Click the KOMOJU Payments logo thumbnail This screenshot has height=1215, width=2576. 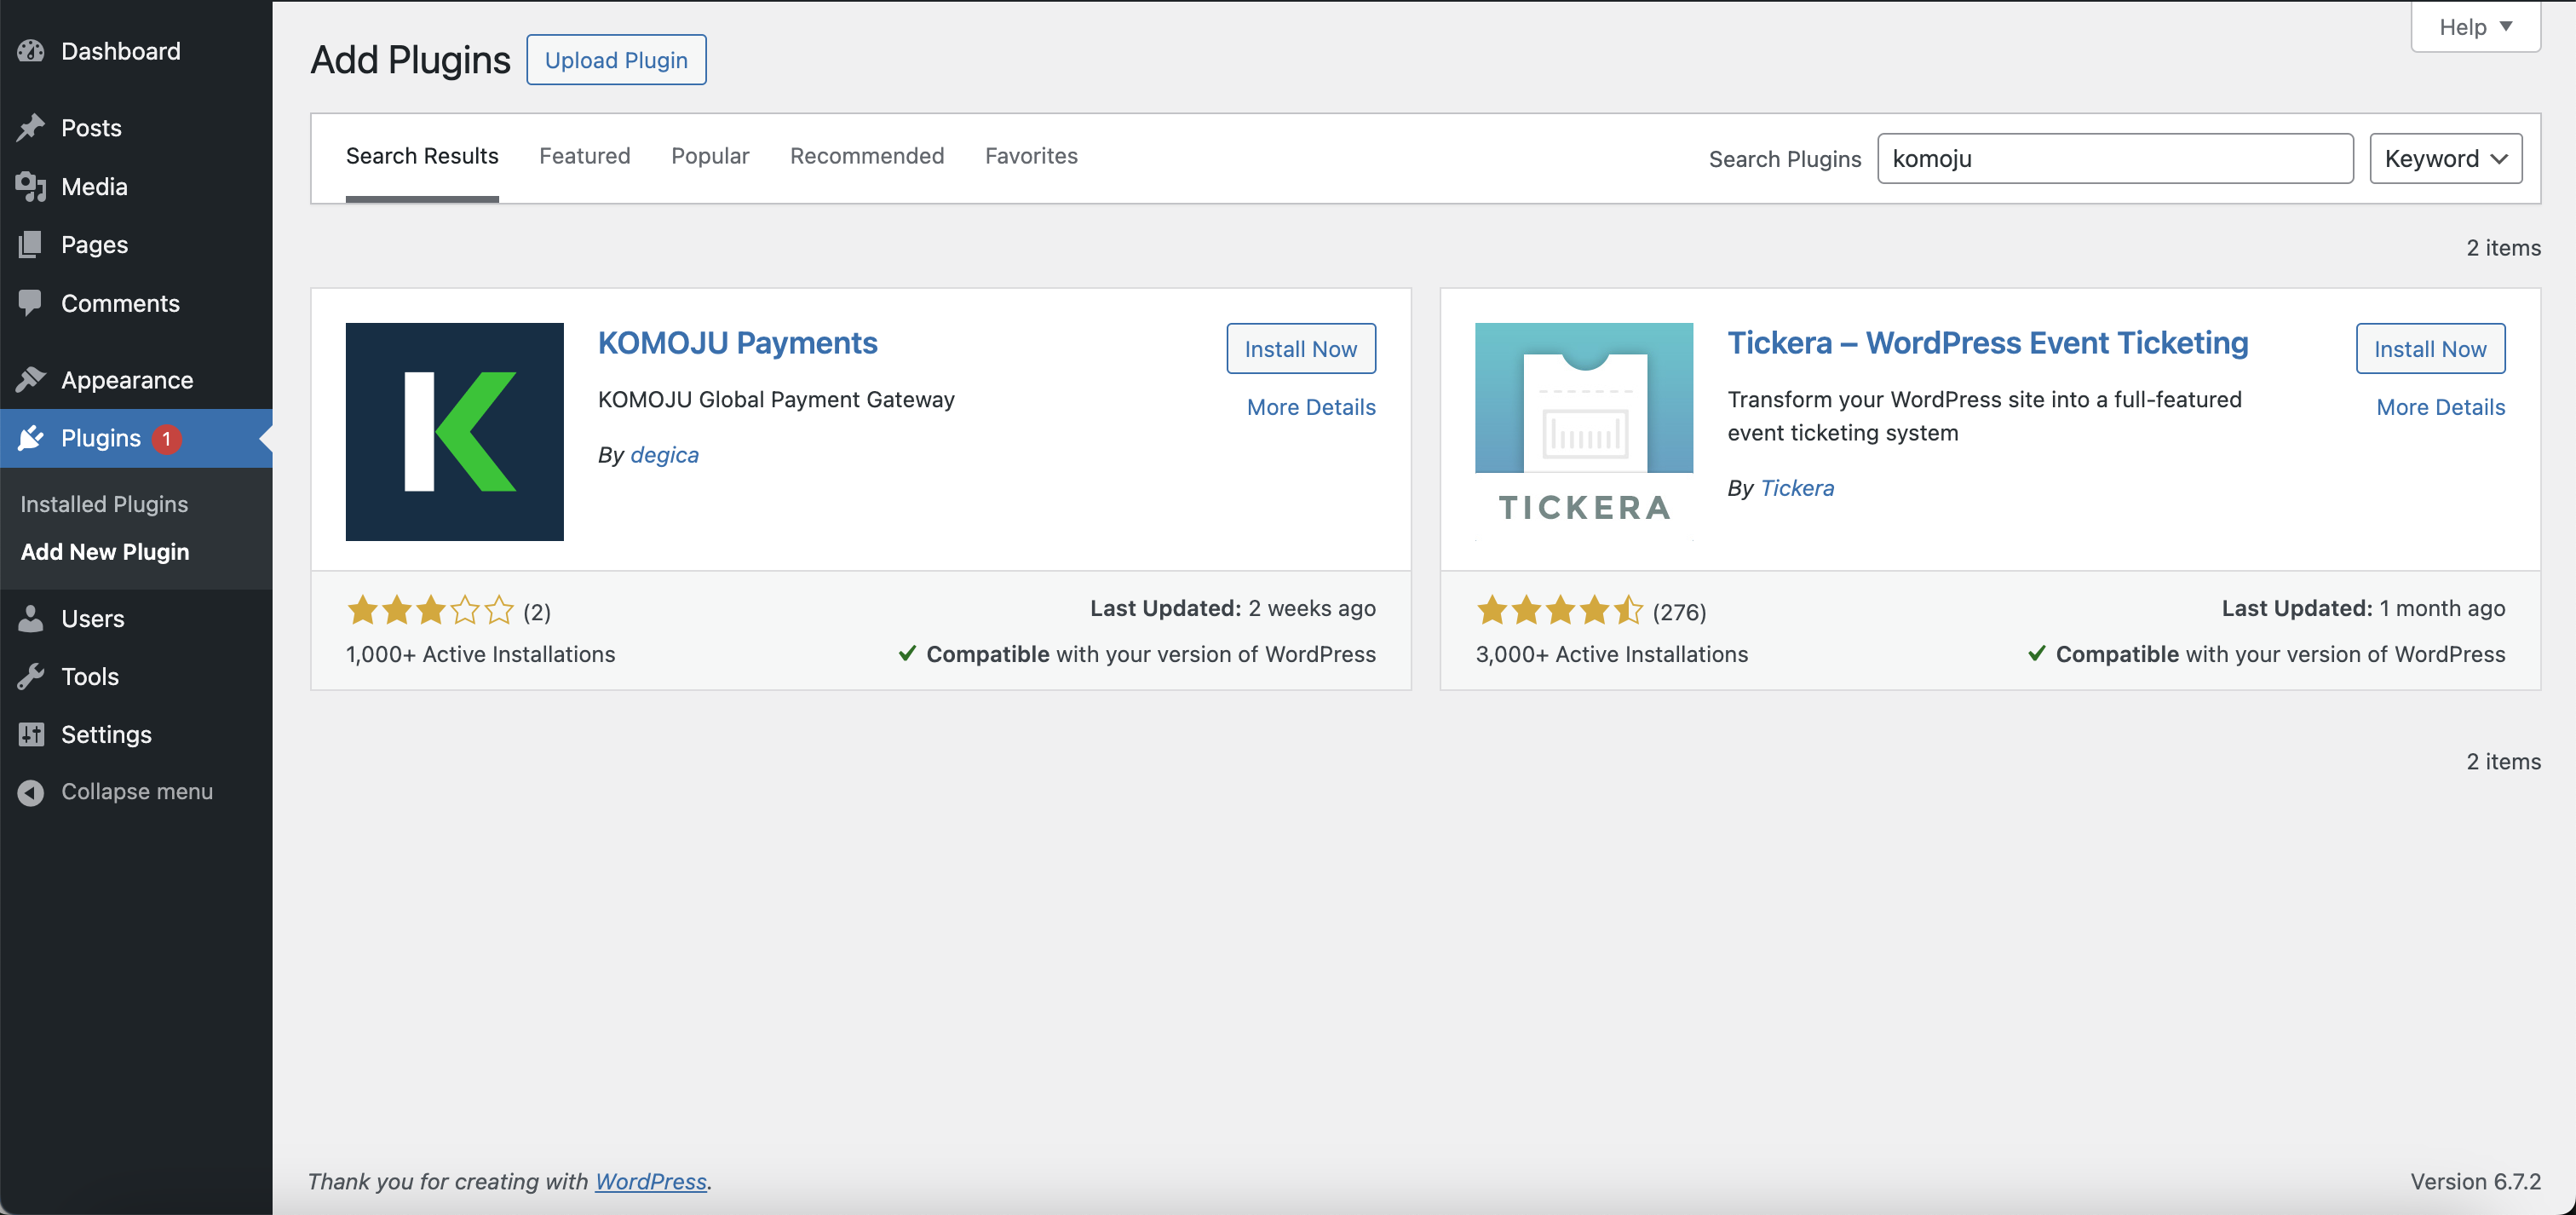[454, 432]
